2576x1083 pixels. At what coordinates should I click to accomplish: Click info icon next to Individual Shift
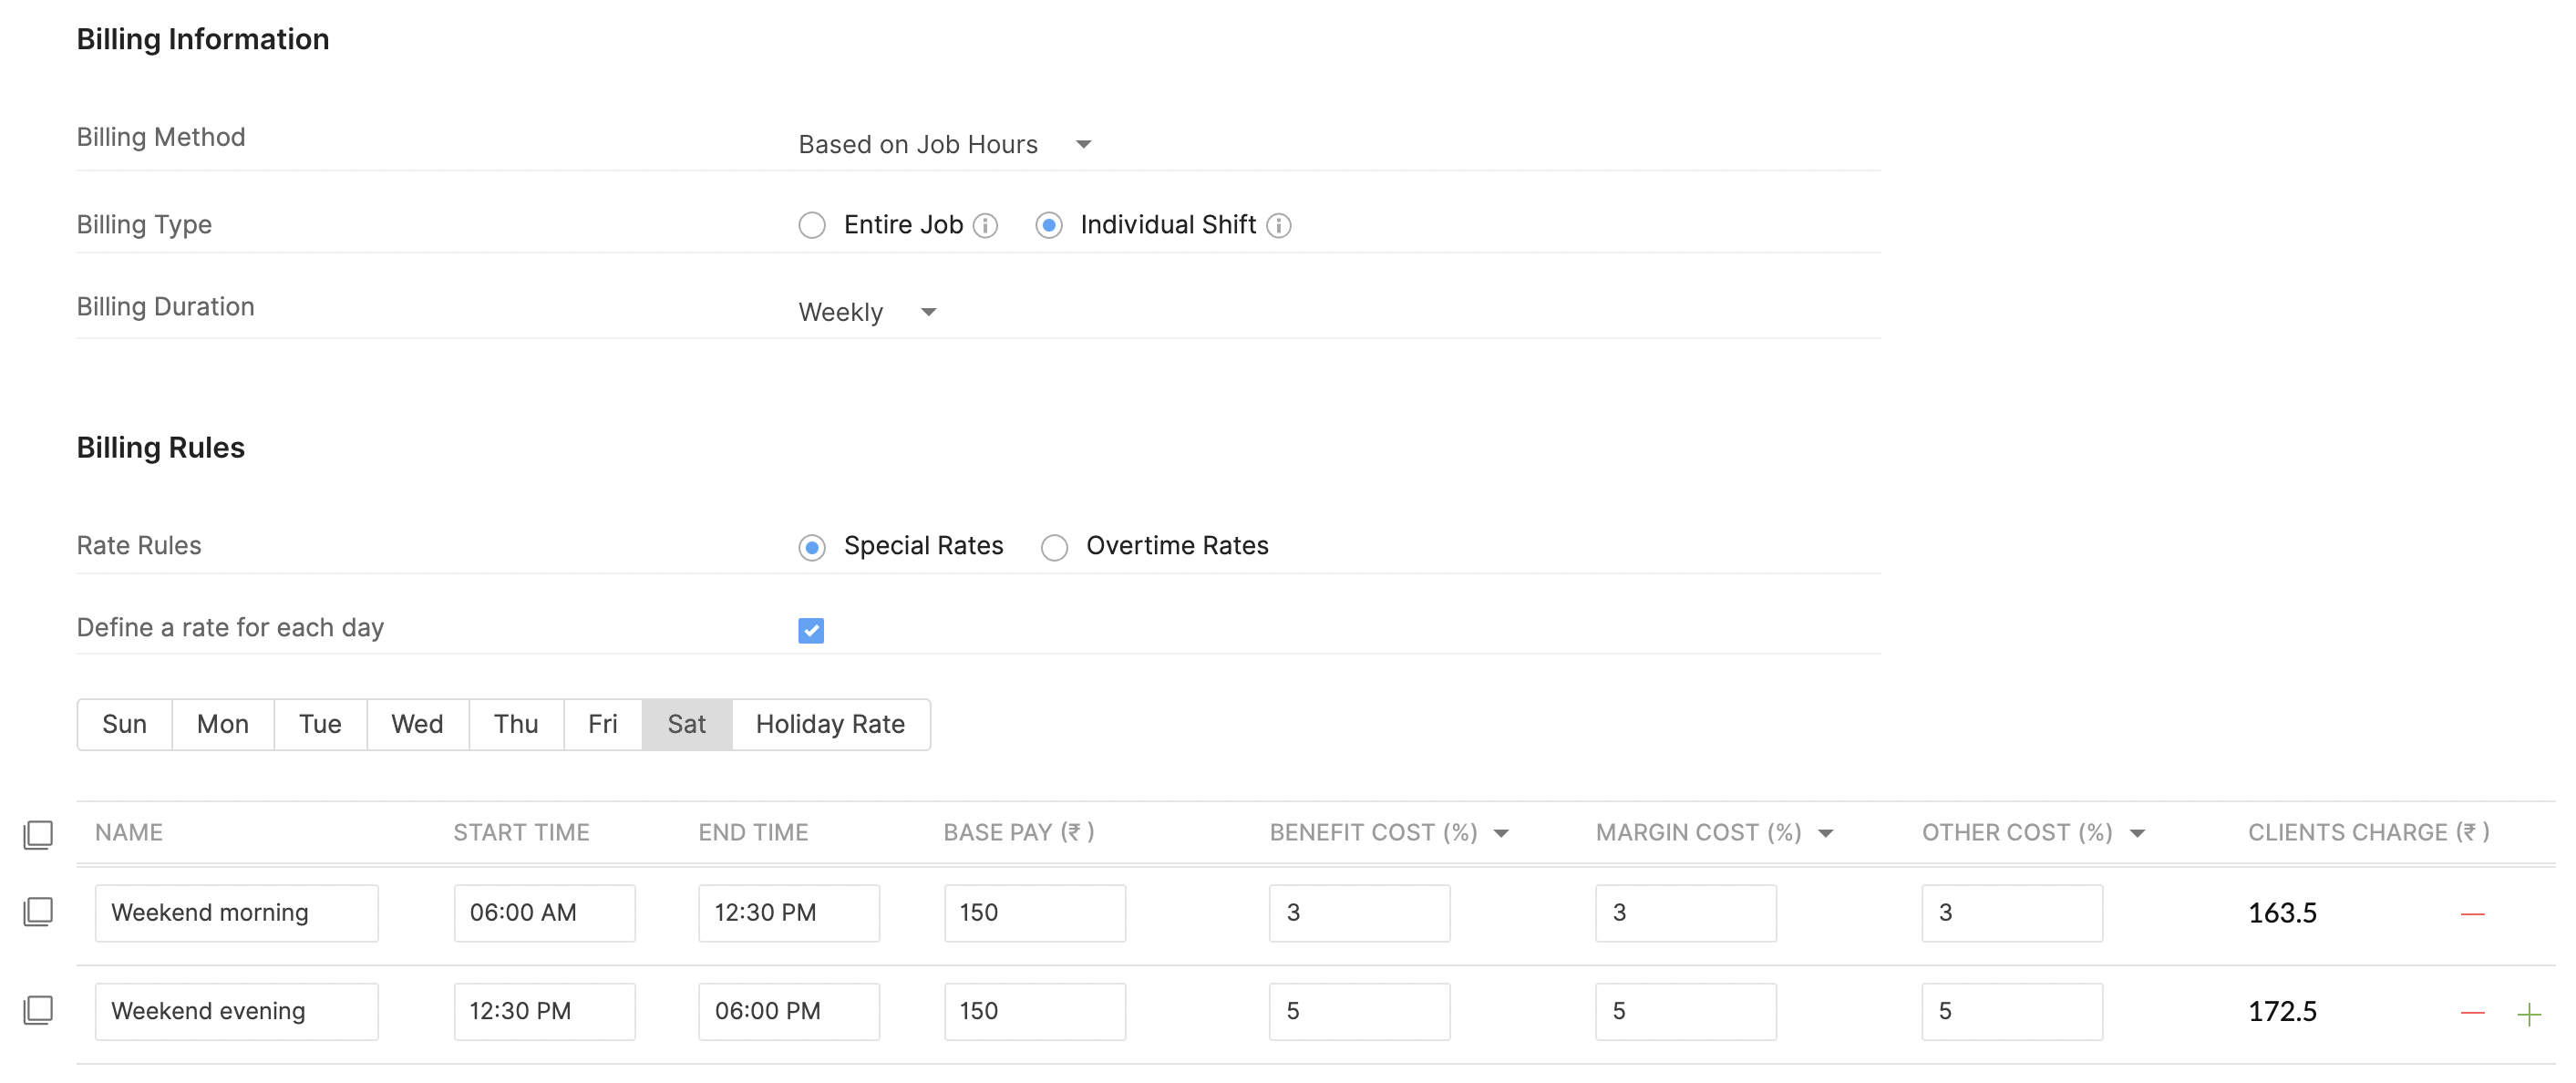coord(1279,226)
